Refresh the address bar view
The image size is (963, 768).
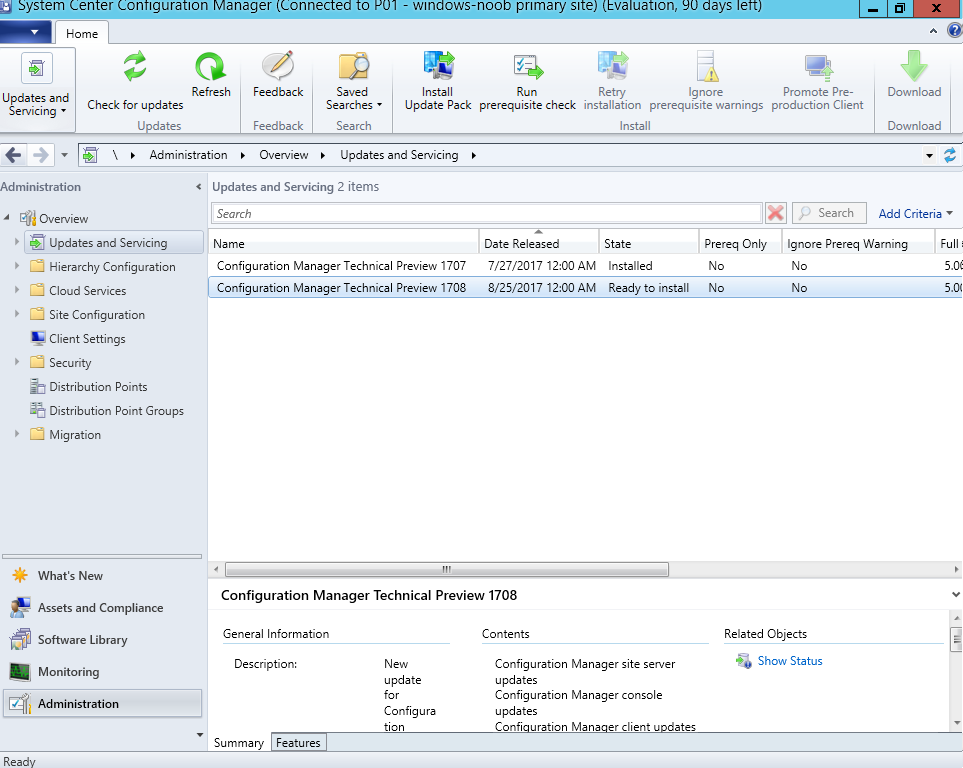(949, 155)
